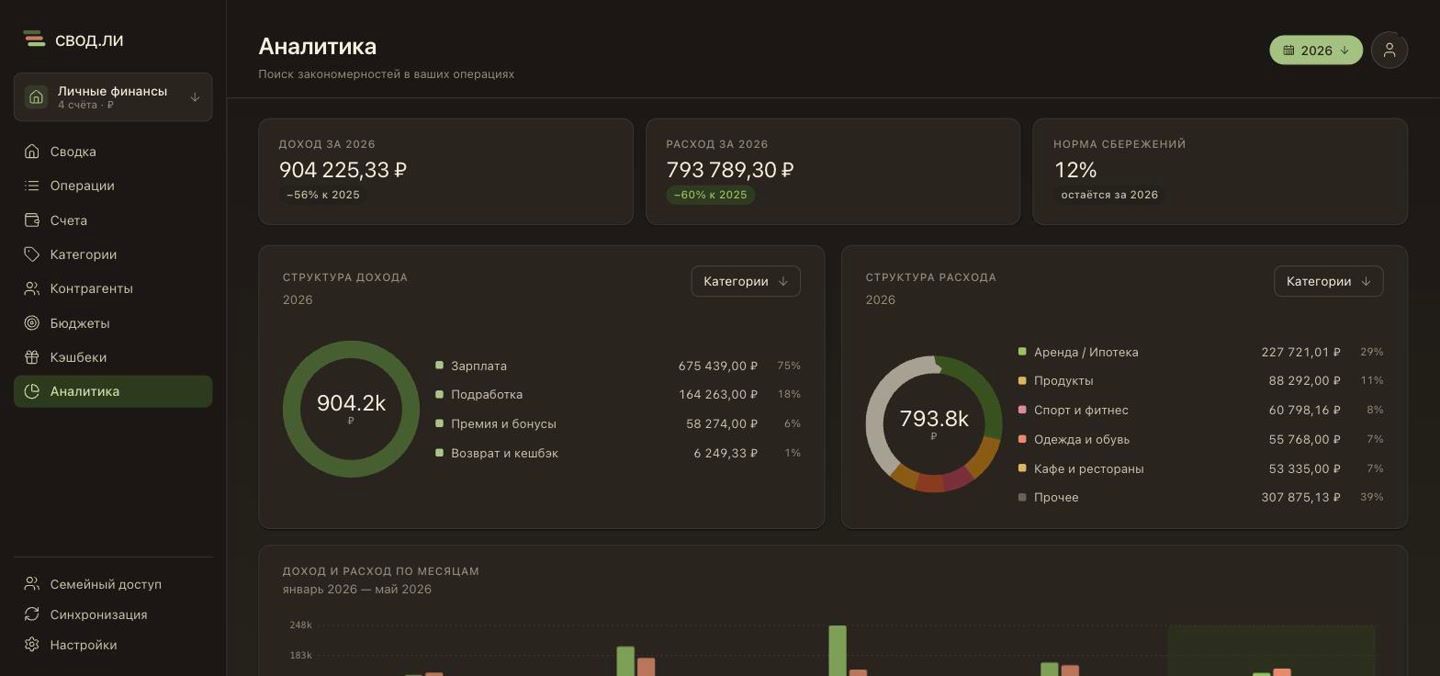1440x676 pixels.
Task: Click the Счета wallet icon
Action: click(32, 220)
